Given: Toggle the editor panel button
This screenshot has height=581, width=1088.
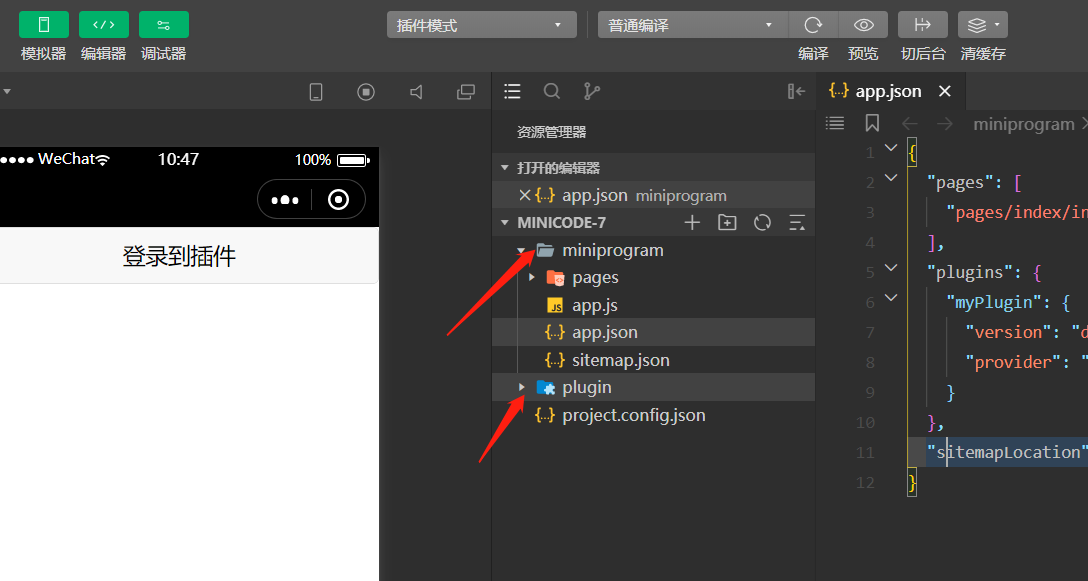Looking at the screenshot, I should 103,25.
